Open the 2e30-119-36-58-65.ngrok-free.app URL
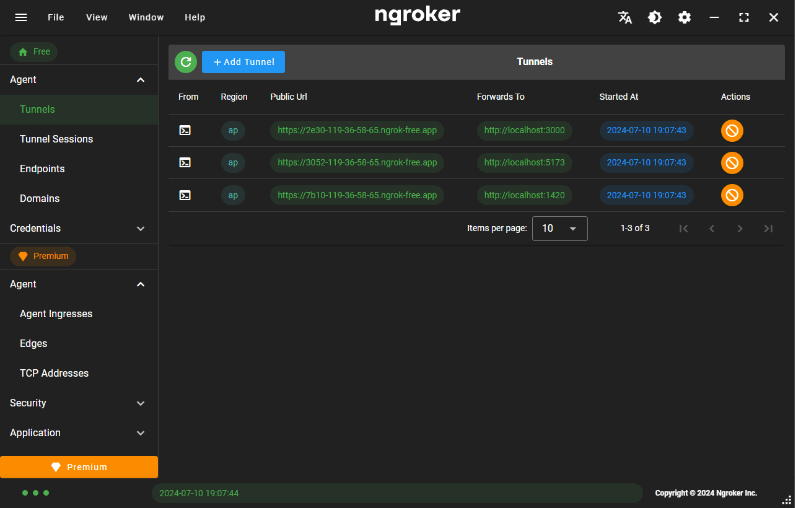This screenshot has width=795, height=508. [x=357, y=130]
